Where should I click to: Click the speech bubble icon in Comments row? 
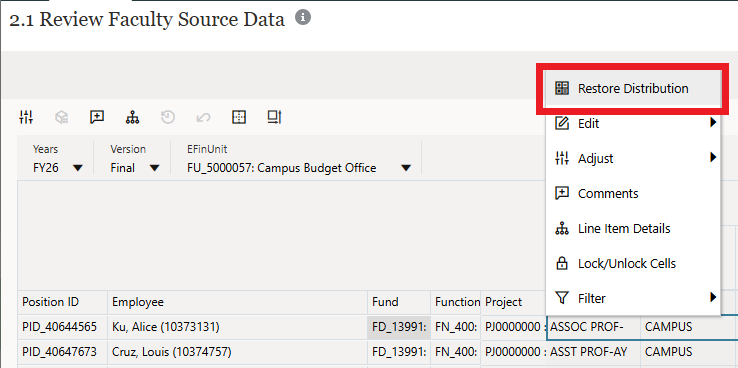click(562, 193)
